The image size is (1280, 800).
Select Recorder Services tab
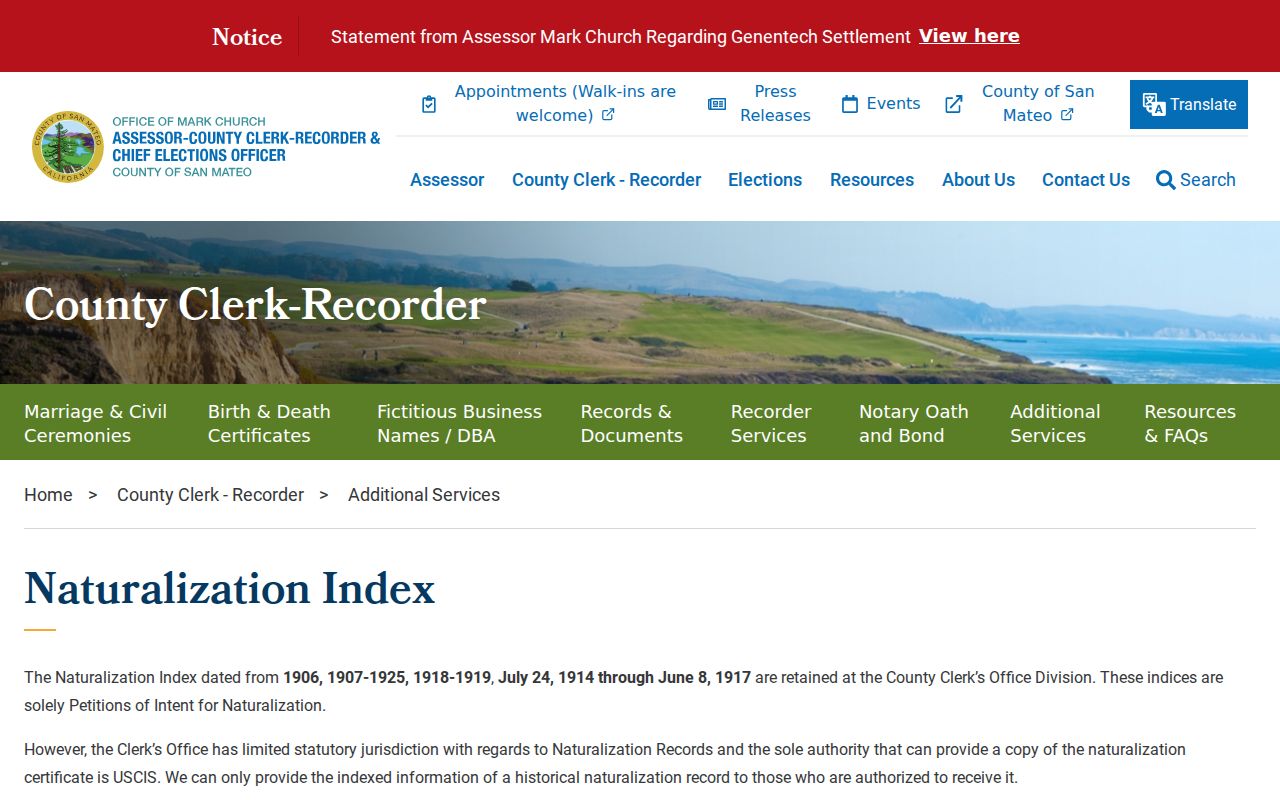(771, 423)
